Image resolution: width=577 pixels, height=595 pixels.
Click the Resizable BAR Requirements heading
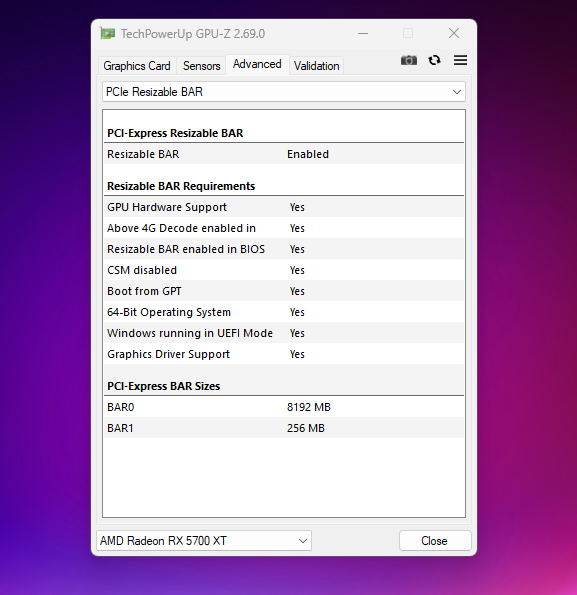click(x=181, y=186)
